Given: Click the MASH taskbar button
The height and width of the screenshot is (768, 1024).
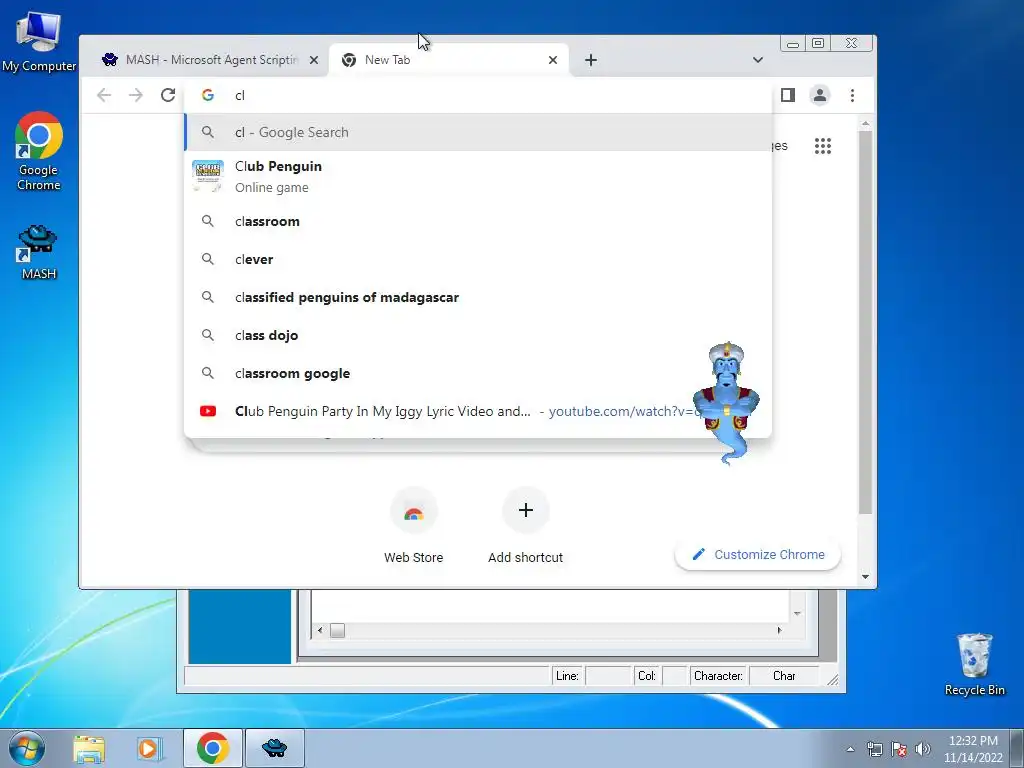Looking at the screenshot, I should 275,748.
